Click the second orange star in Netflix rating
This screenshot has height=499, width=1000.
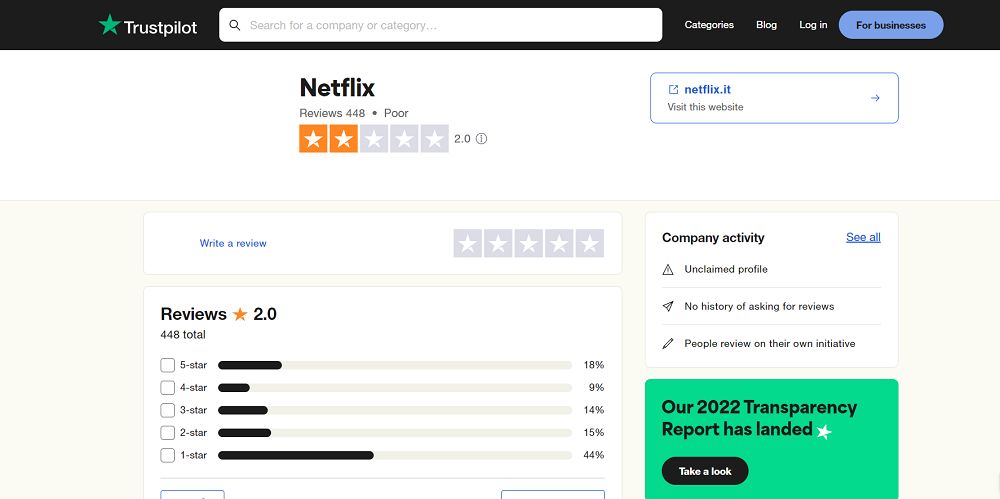pyautogui.click(x=344, y=138)
